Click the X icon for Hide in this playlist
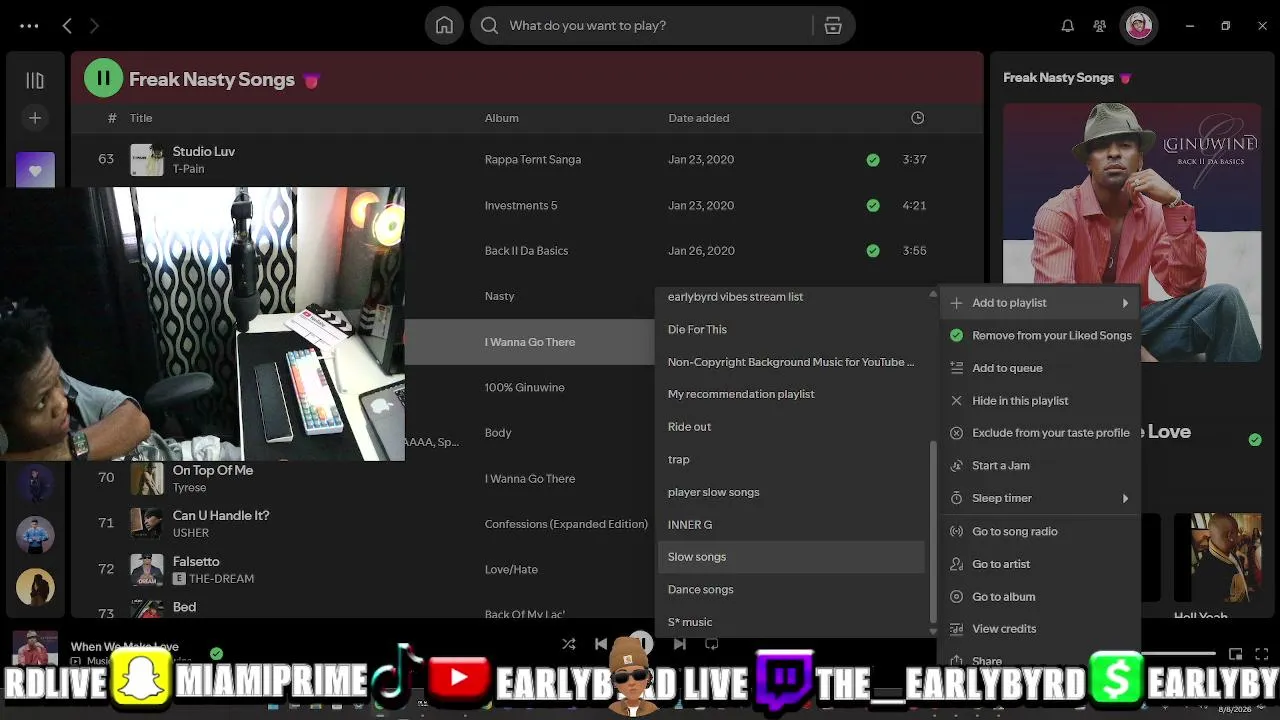 click(x=956, y=401)
